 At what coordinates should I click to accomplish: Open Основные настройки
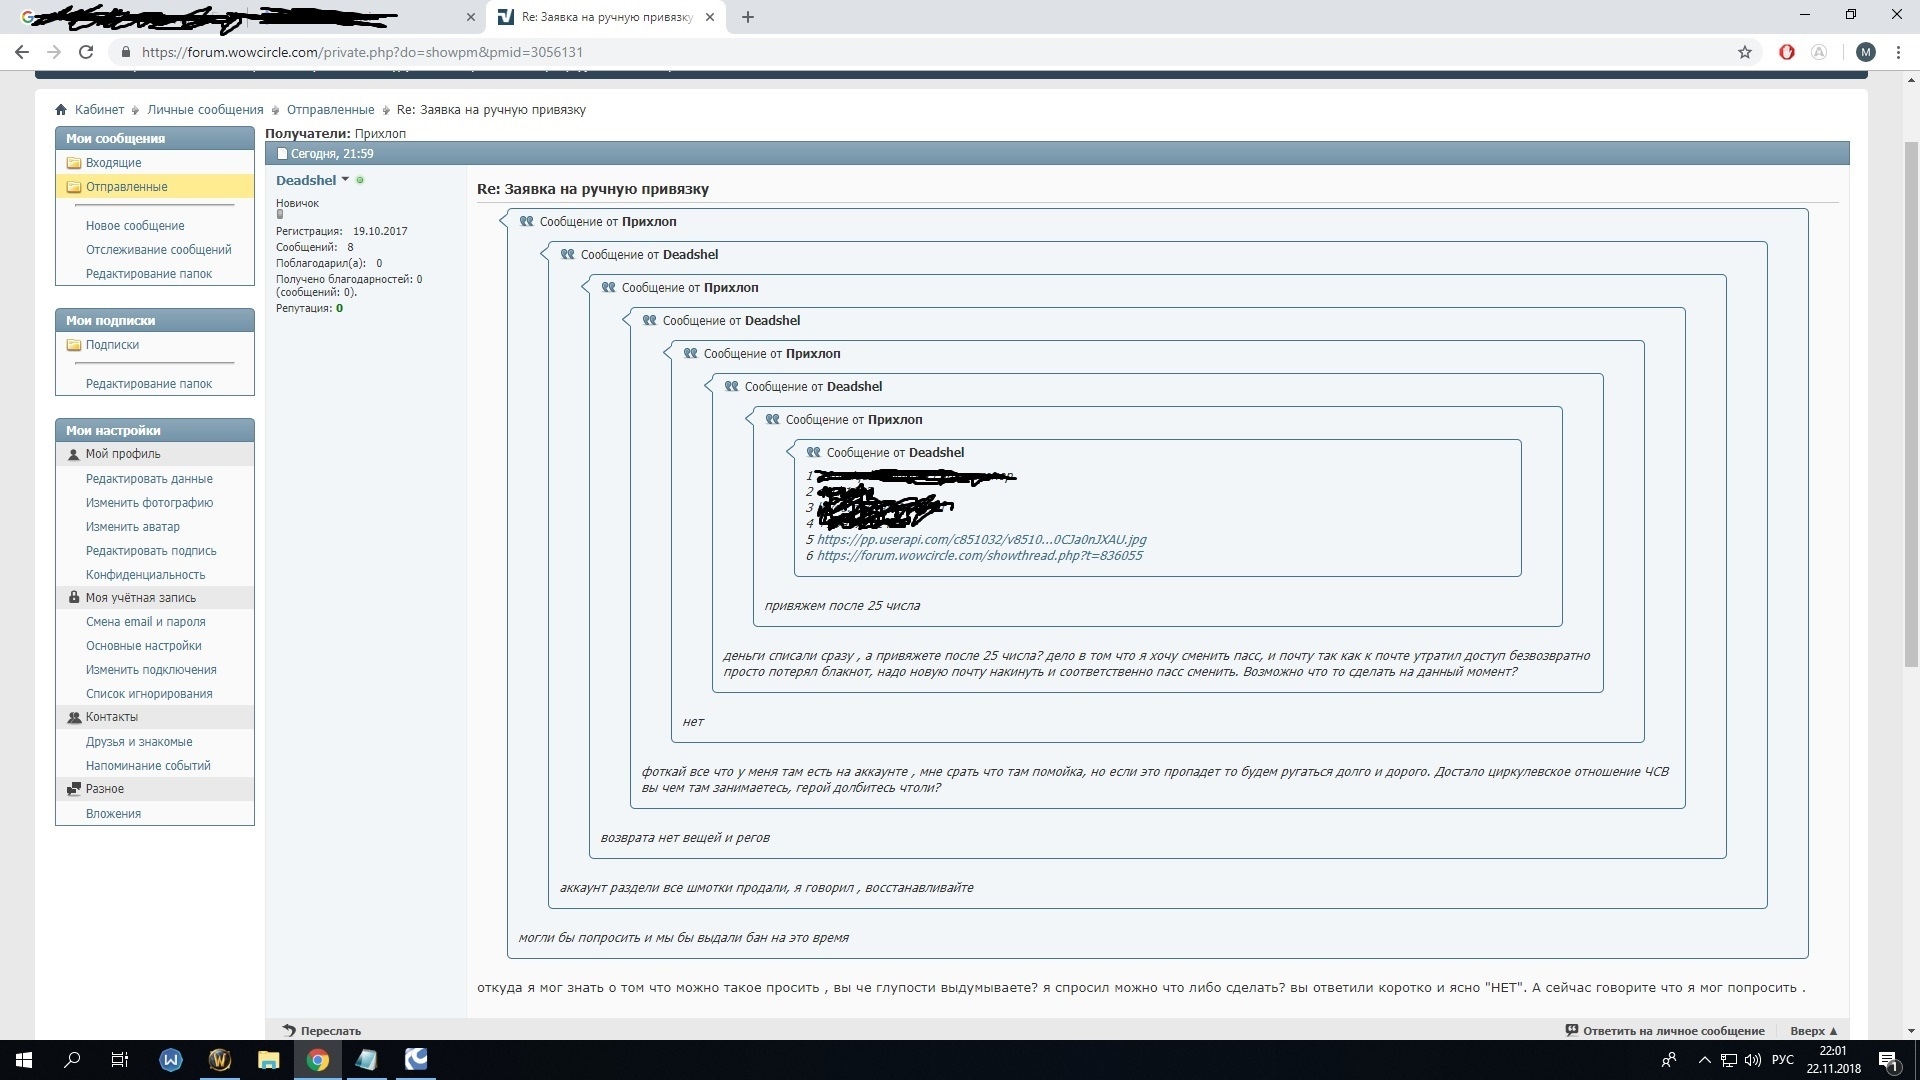pyautogui.click(x=143, y=646)
